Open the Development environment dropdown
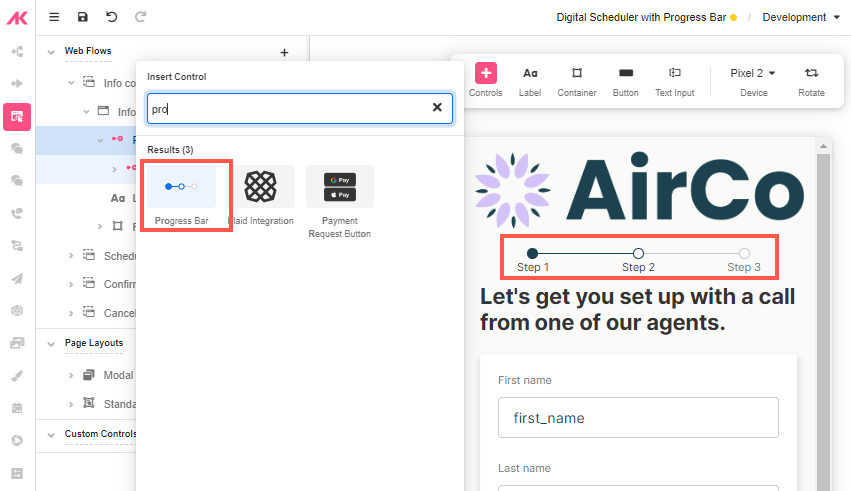 (x=801, y=17)
